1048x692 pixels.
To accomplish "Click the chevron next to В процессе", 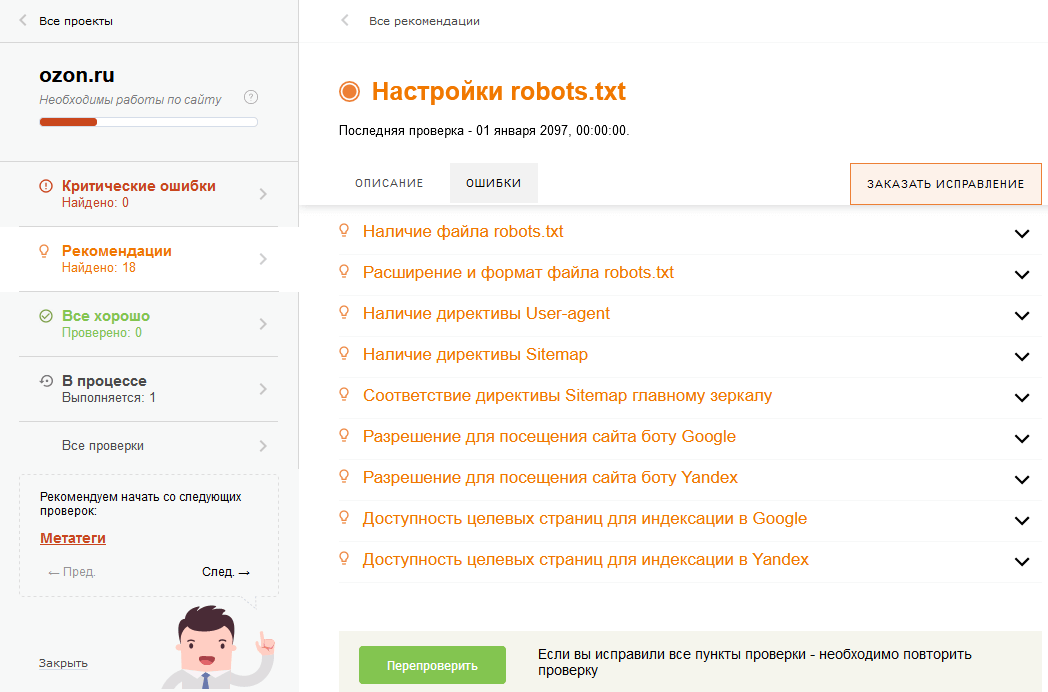I will [263, 388].
